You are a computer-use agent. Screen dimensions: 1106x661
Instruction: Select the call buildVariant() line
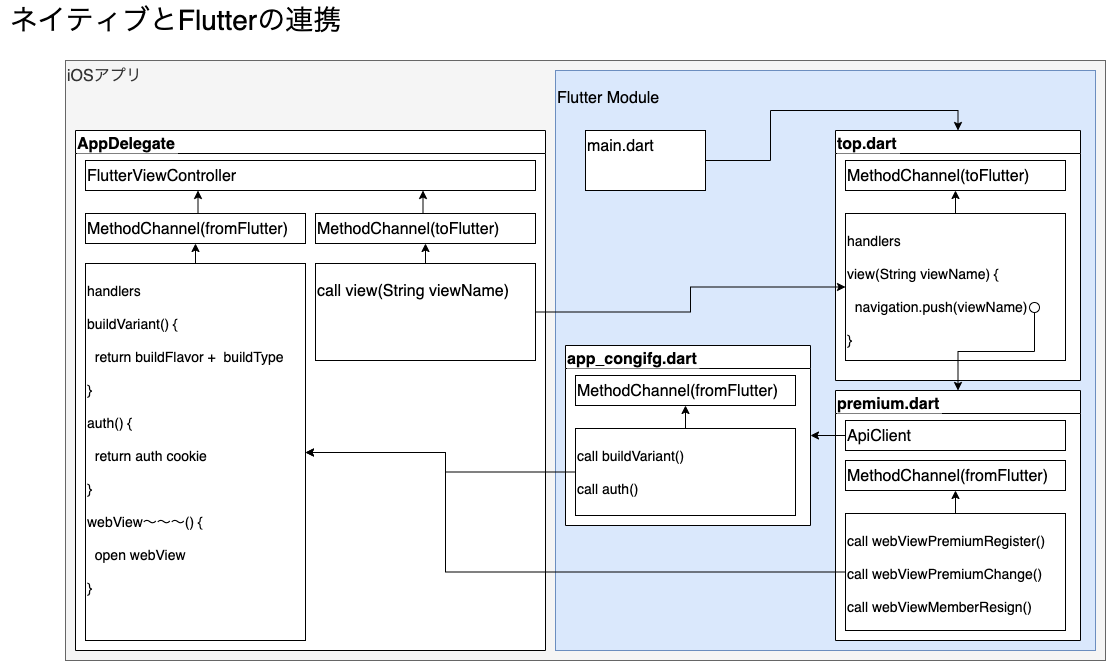click(631, 456)
